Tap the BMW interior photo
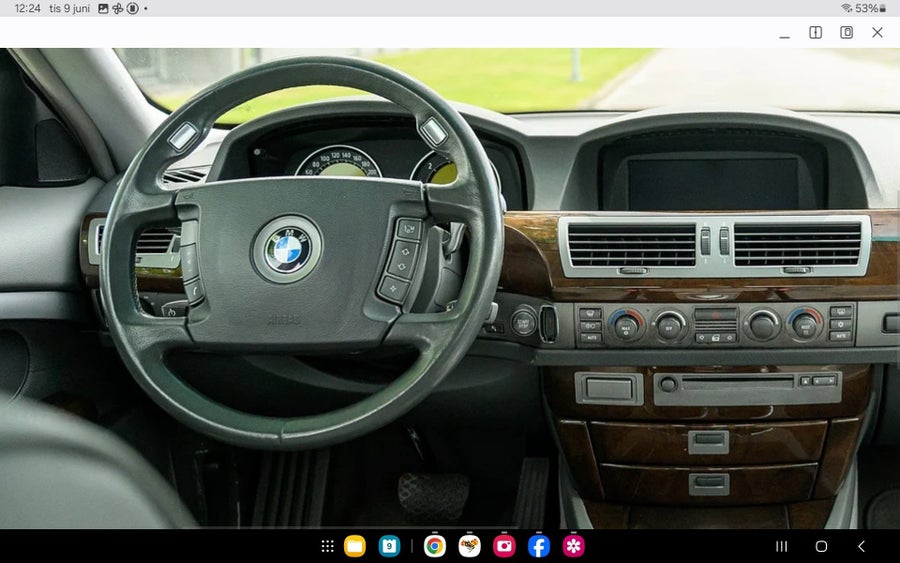The height and width of the screenshot is (563, 900). pyautogui.click(x=450, y=288)
